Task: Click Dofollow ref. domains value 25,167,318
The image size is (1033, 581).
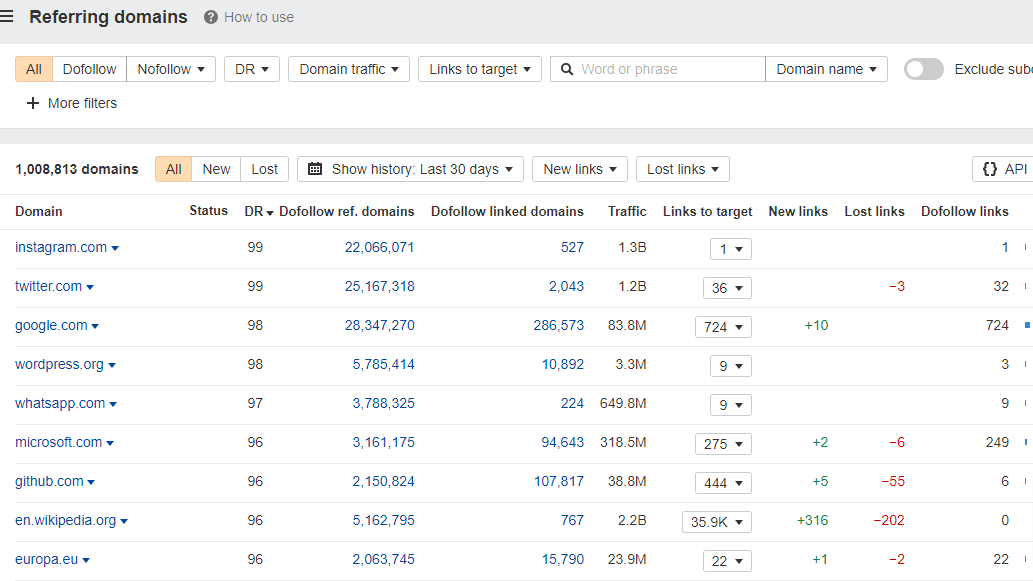Action: [379, 287]
